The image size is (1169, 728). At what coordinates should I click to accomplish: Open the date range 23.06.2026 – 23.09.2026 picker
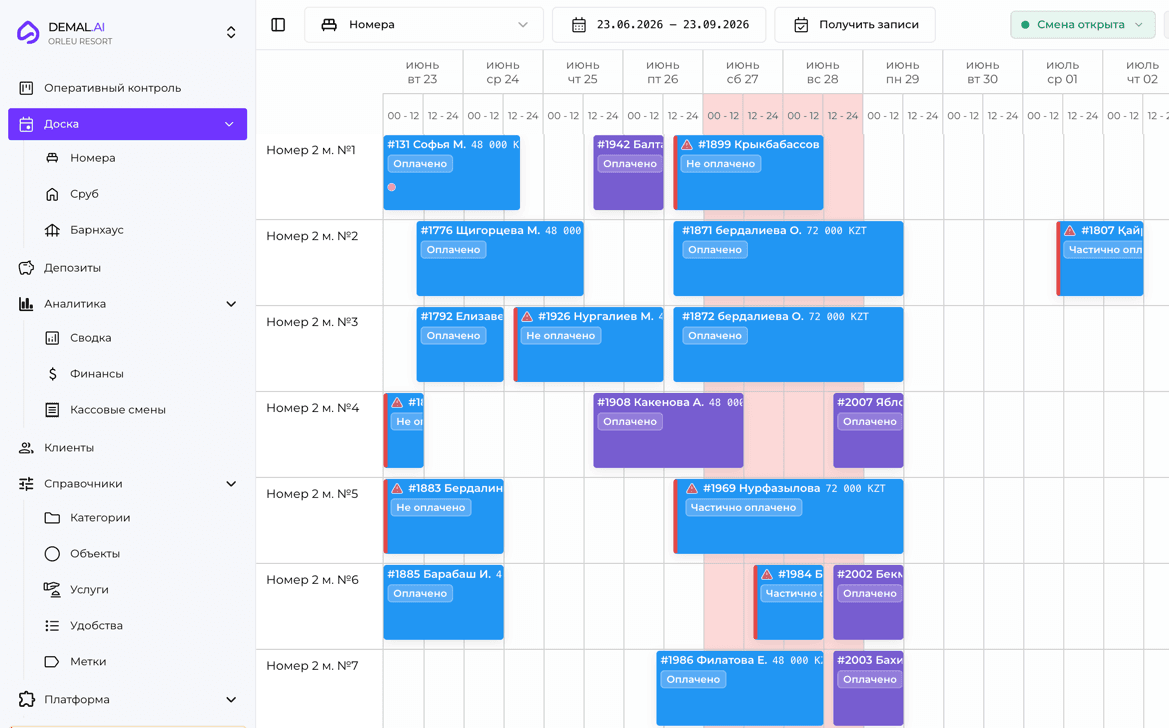[659, 25]
